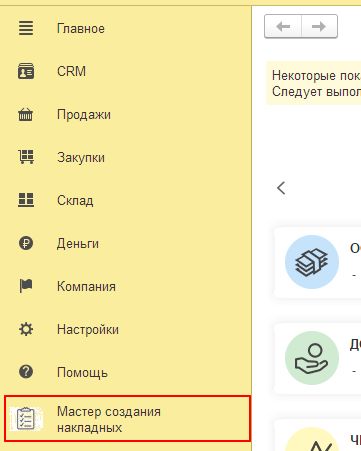Image resolution: width=361 pixels, height=451 pixels.
Task: Click the Компания flag icon
Action: (x=26, y=286)
